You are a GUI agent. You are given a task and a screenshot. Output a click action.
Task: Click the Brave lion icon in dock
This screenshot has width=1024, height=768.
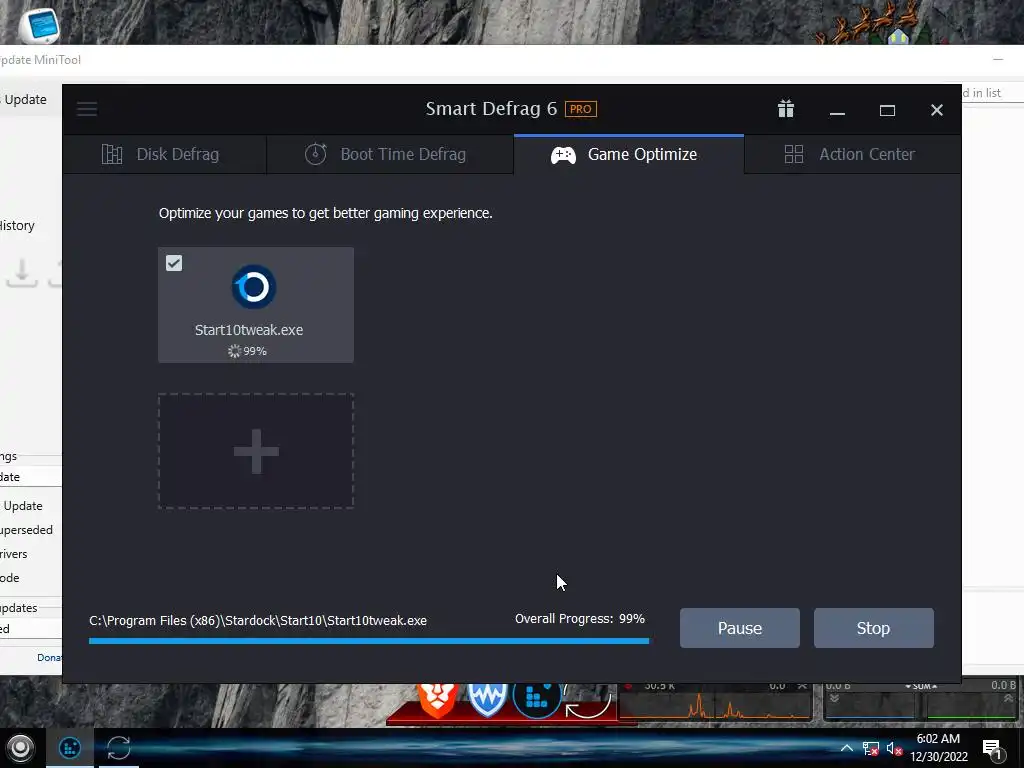[438, 699]
